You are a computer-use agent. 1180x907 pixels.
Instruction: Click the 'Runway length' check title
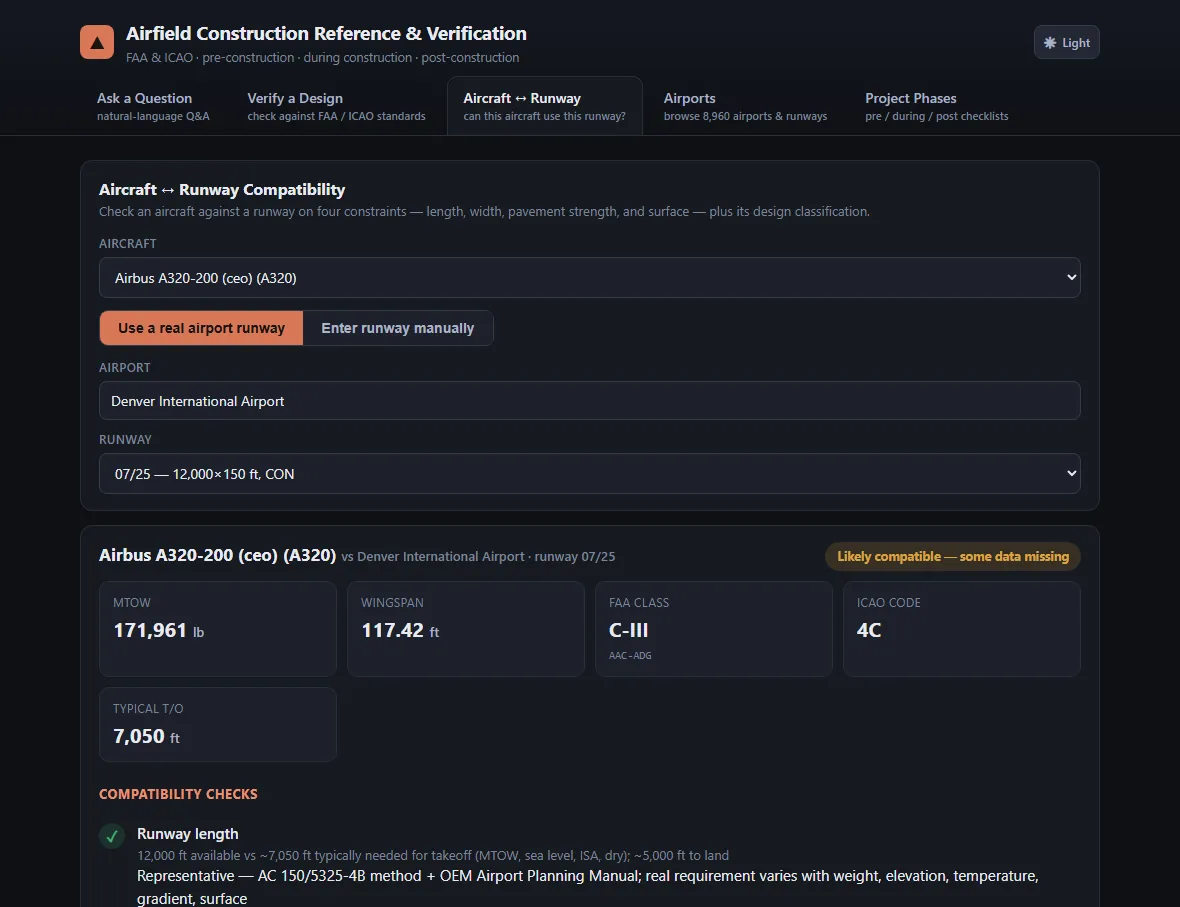tap(187, 834)
